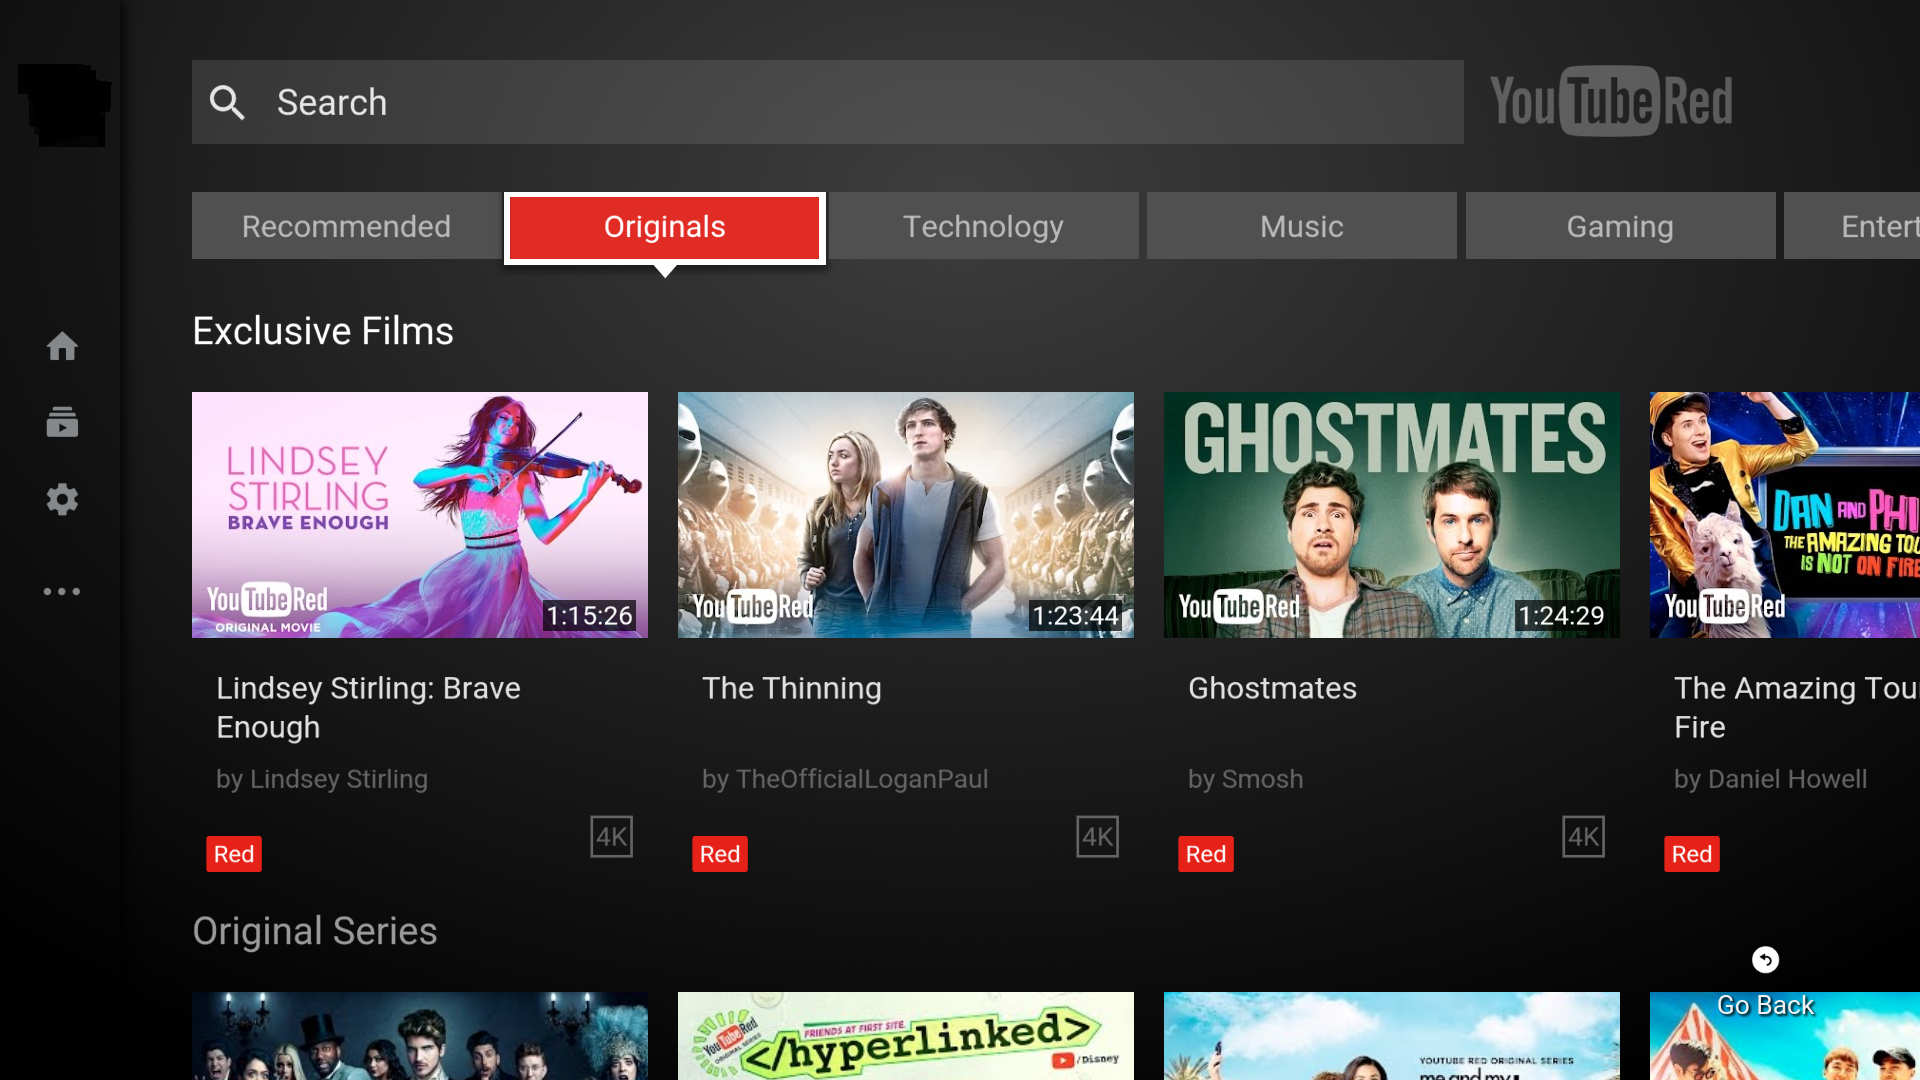Click the search input field
Image resolution: width=1920 pixels, height=1080 pixels.
(827, 102)
